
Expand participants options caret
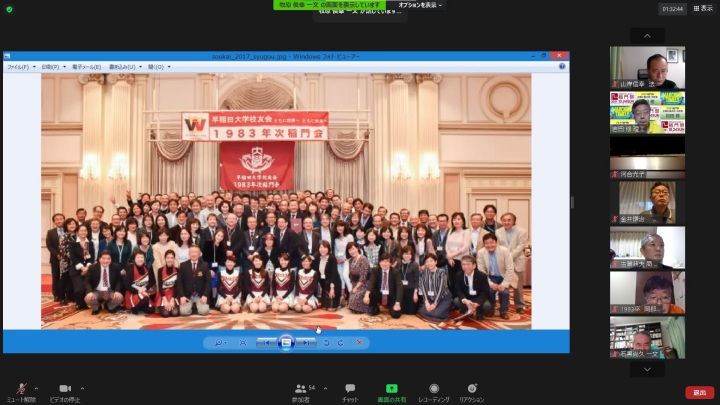point(325,388)
